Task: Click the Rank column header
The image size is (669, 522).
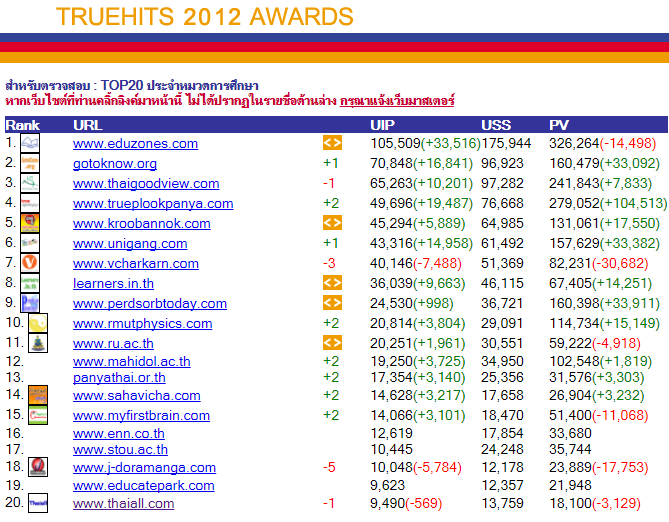Action: [x=22, y=125]
